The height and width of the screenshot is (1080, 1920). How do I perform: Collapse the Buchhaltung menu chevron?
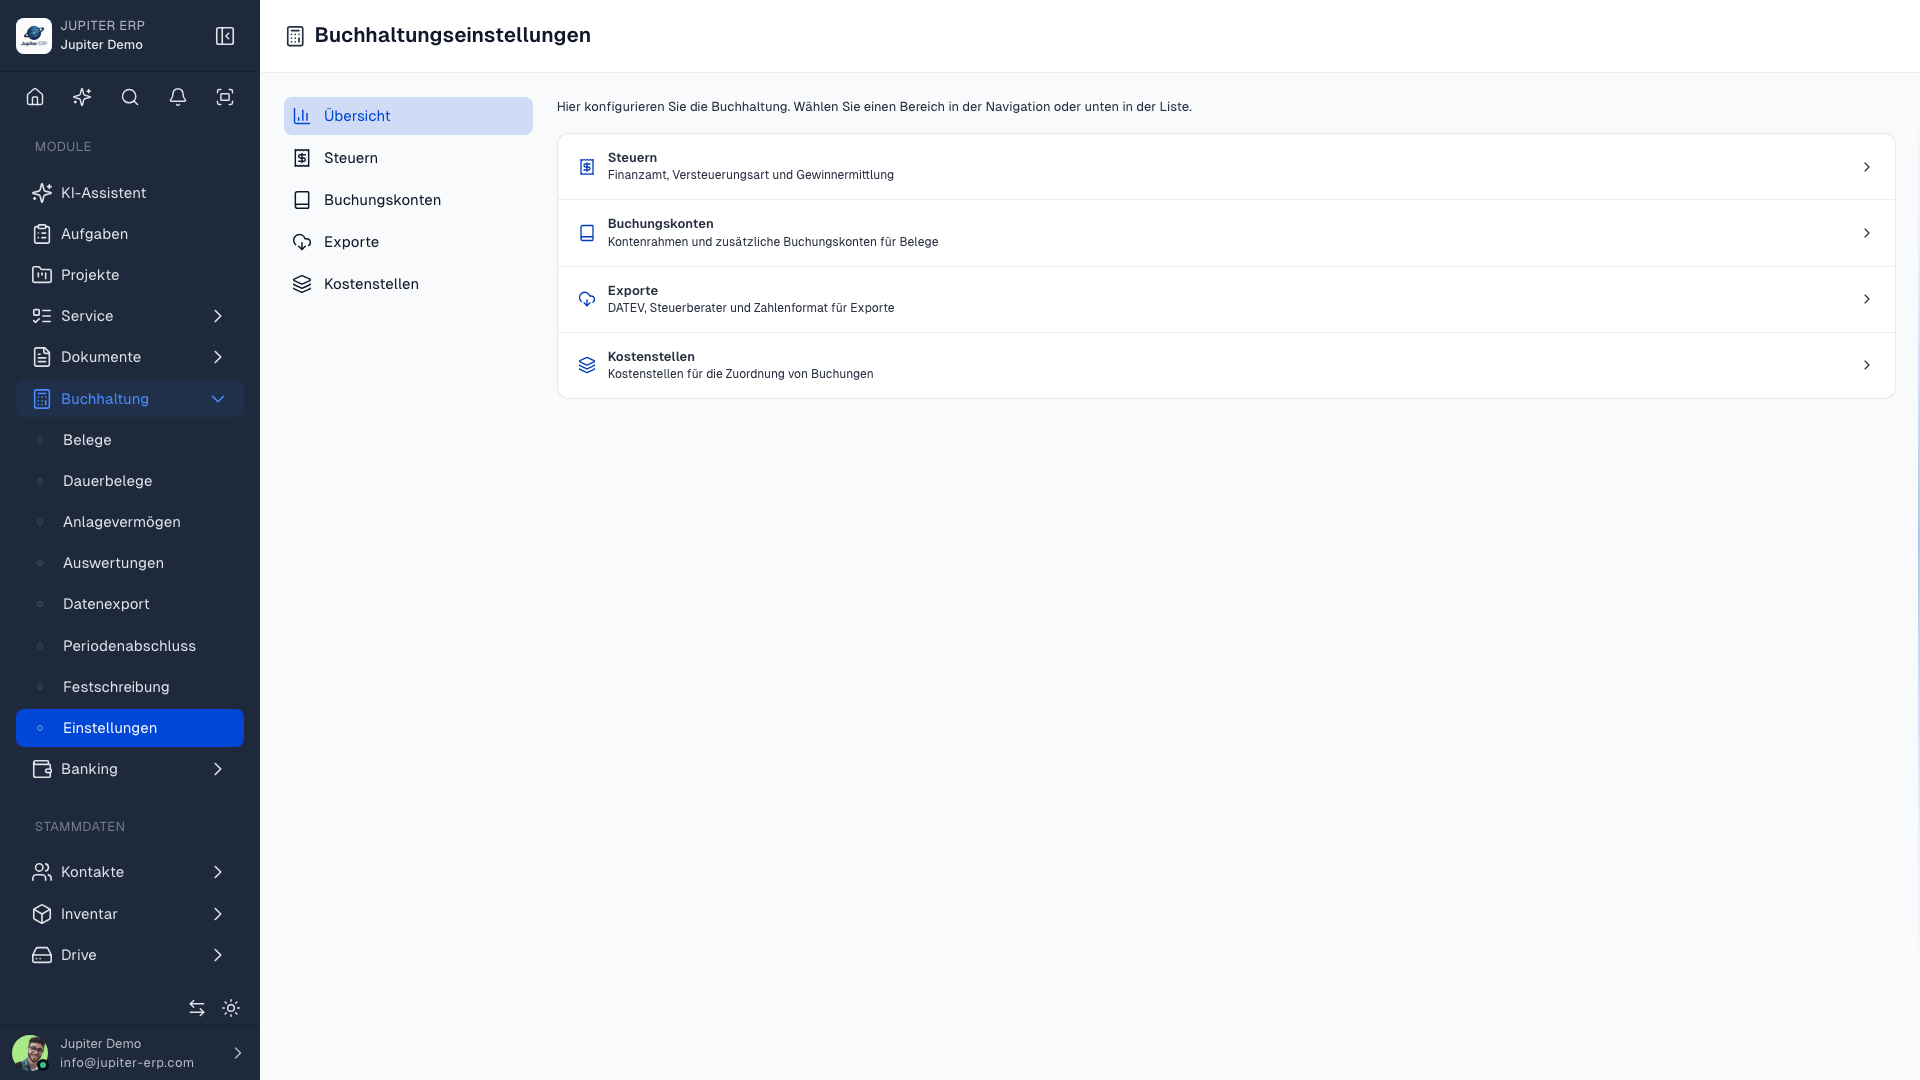[x=218, y=399]
